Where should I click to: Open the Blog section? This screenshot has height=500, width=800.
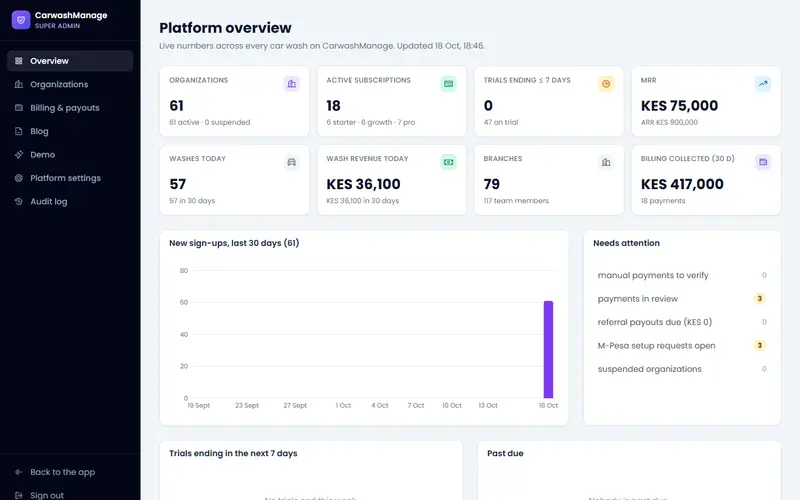[70, 131]
